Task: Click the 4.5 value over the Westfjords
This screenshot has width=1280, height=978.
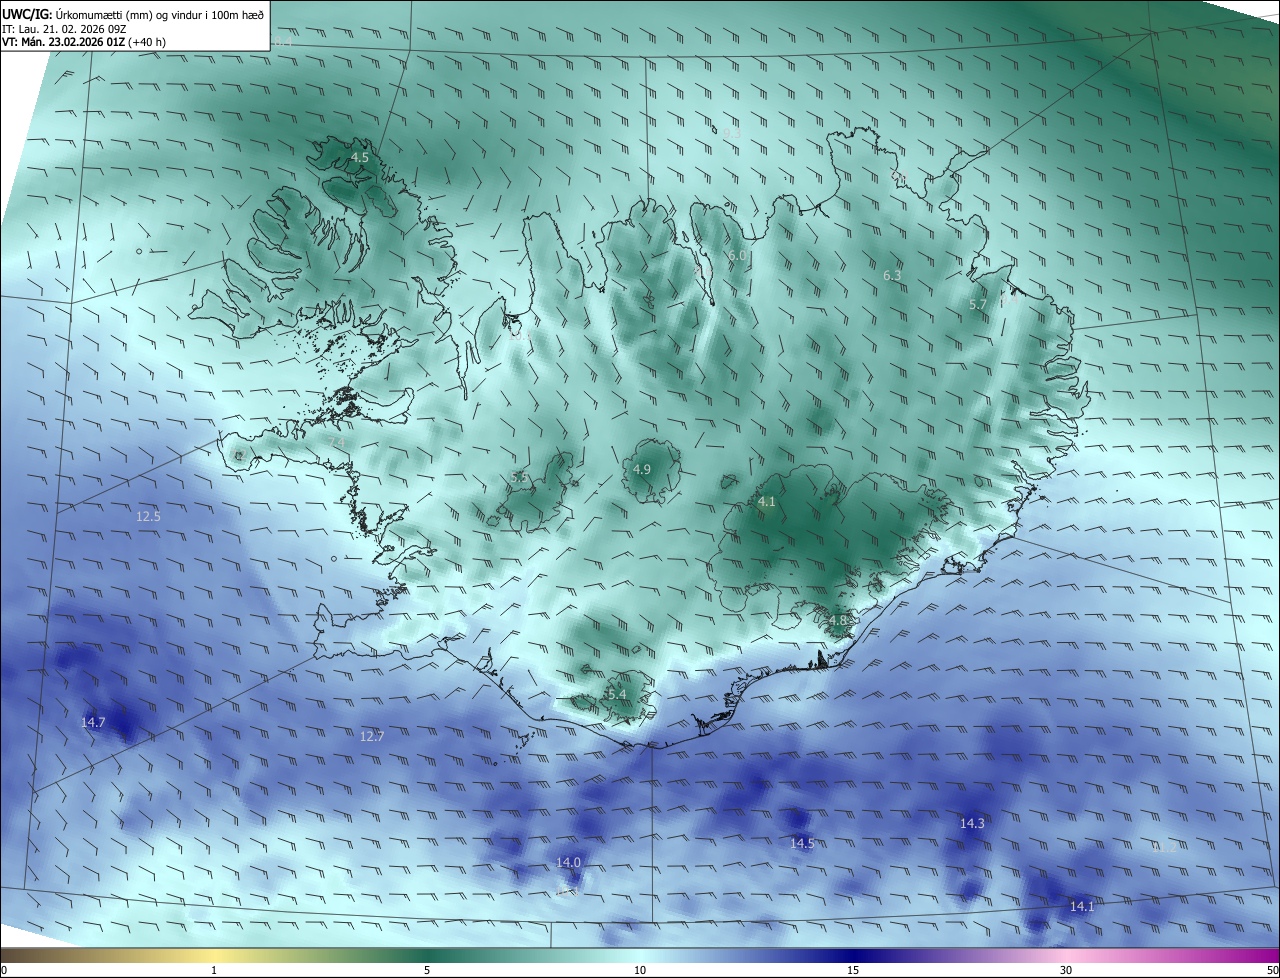Action: [x=359, y=158]
